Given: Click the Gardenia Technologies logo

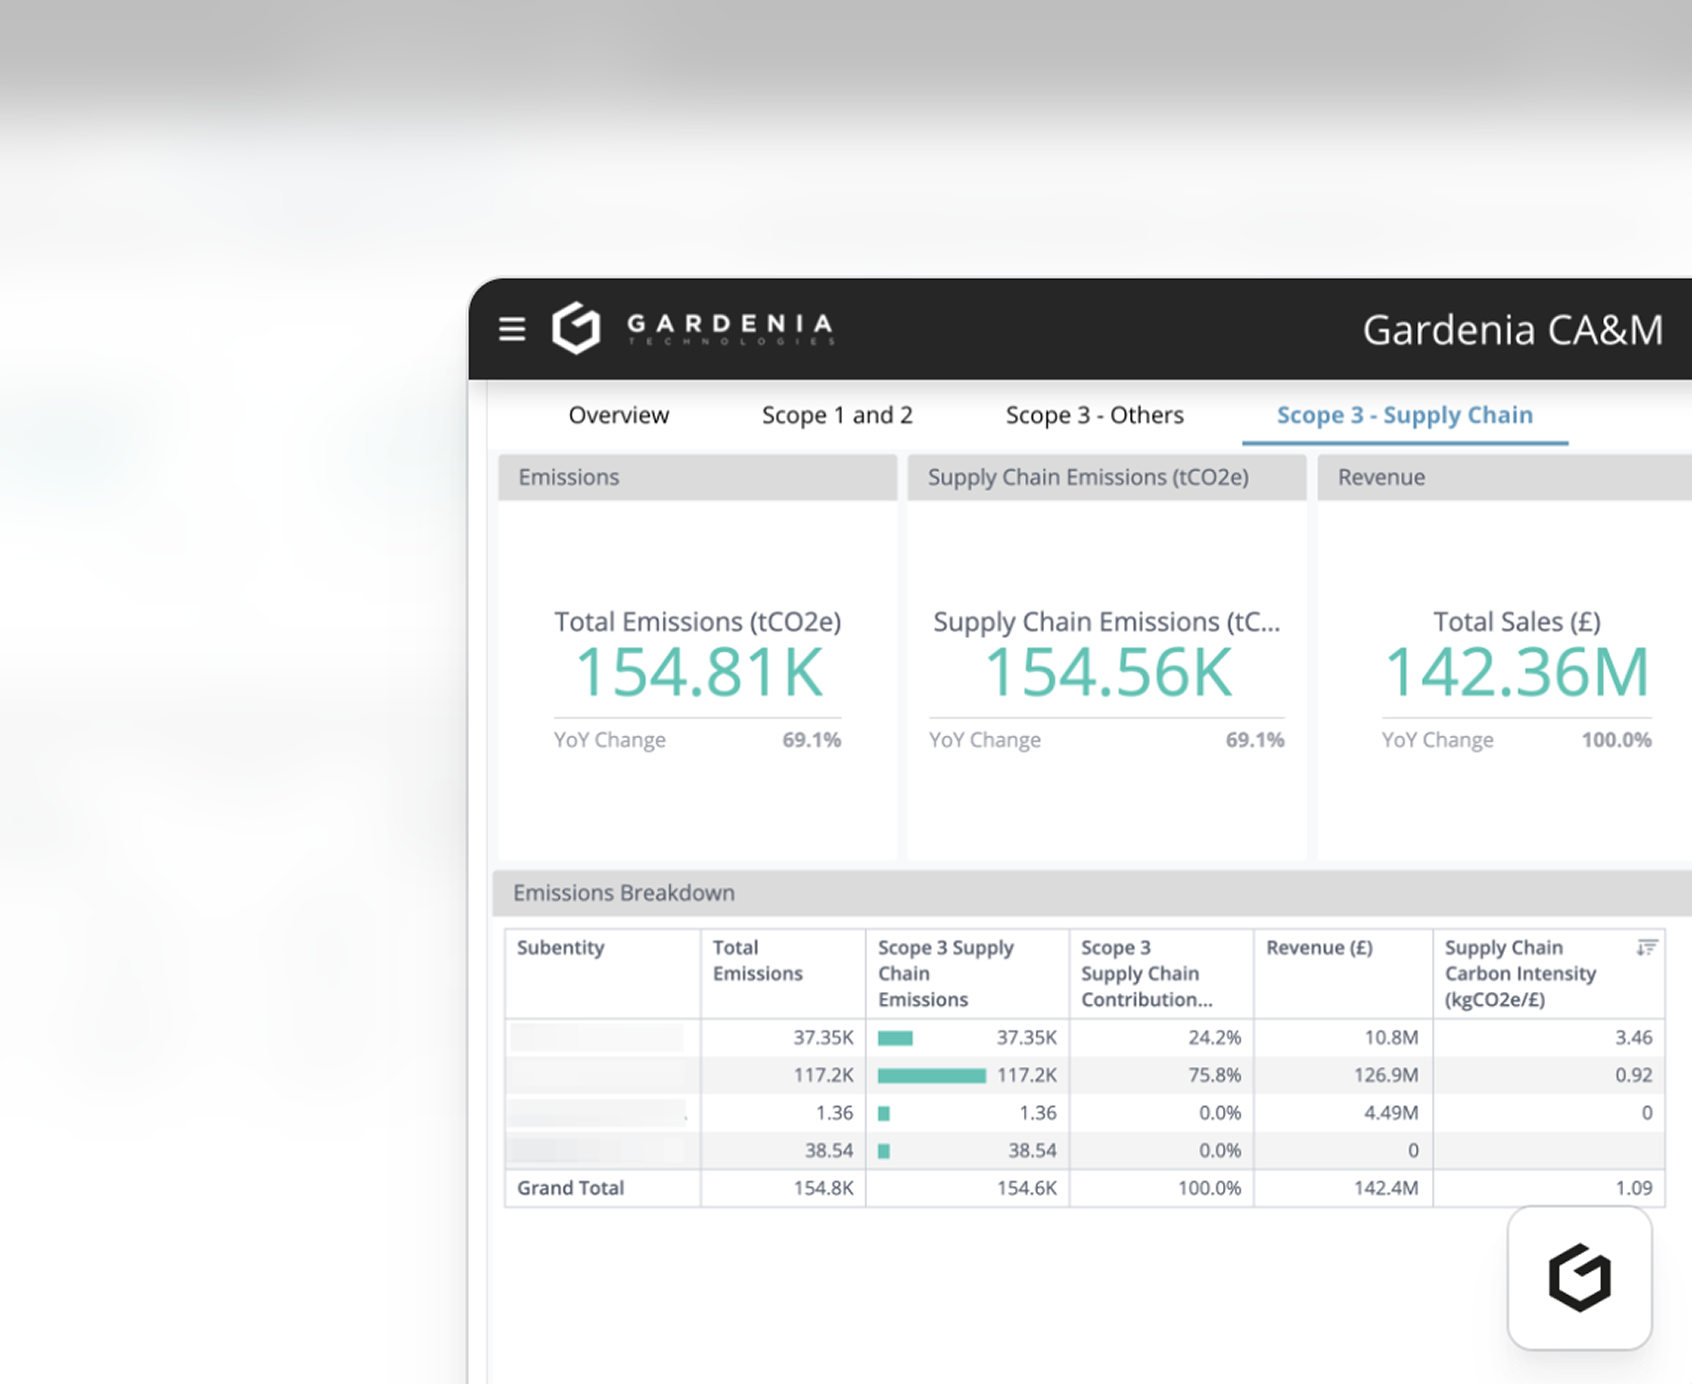Looking at the screenshot, I should [694, 328].
